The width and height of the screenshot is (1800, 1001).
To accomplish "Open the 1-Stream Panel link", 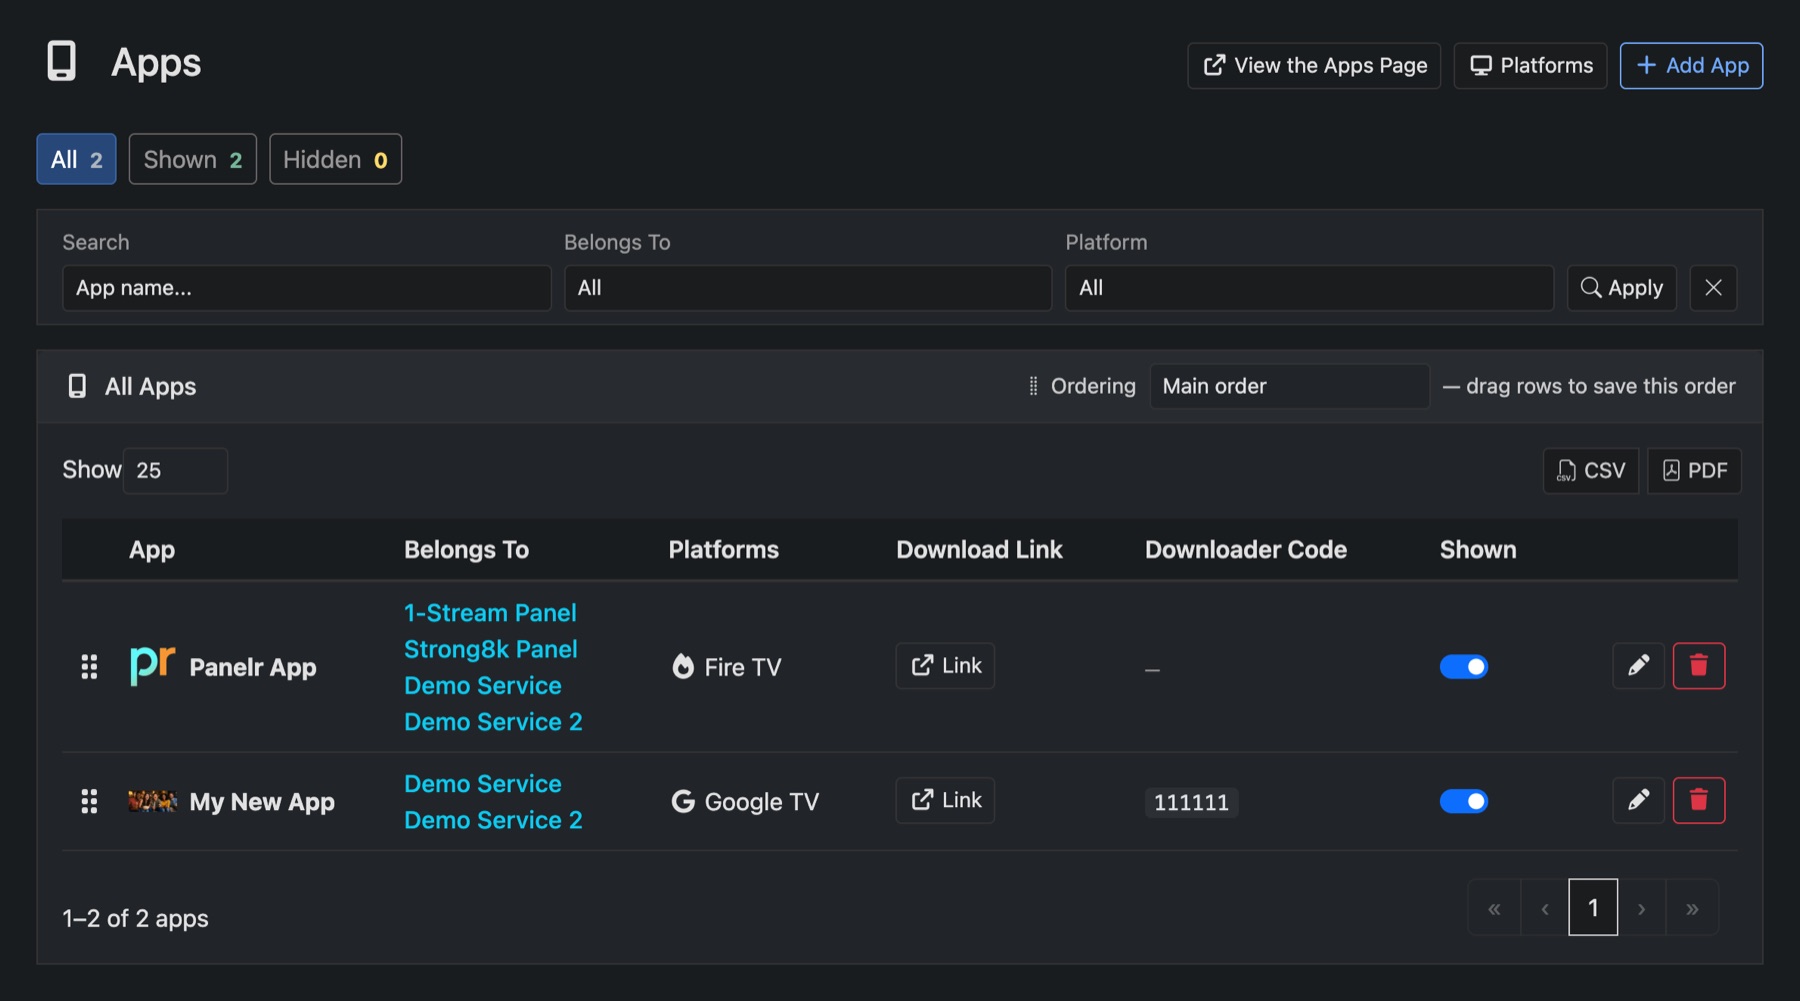I will 490,613.
